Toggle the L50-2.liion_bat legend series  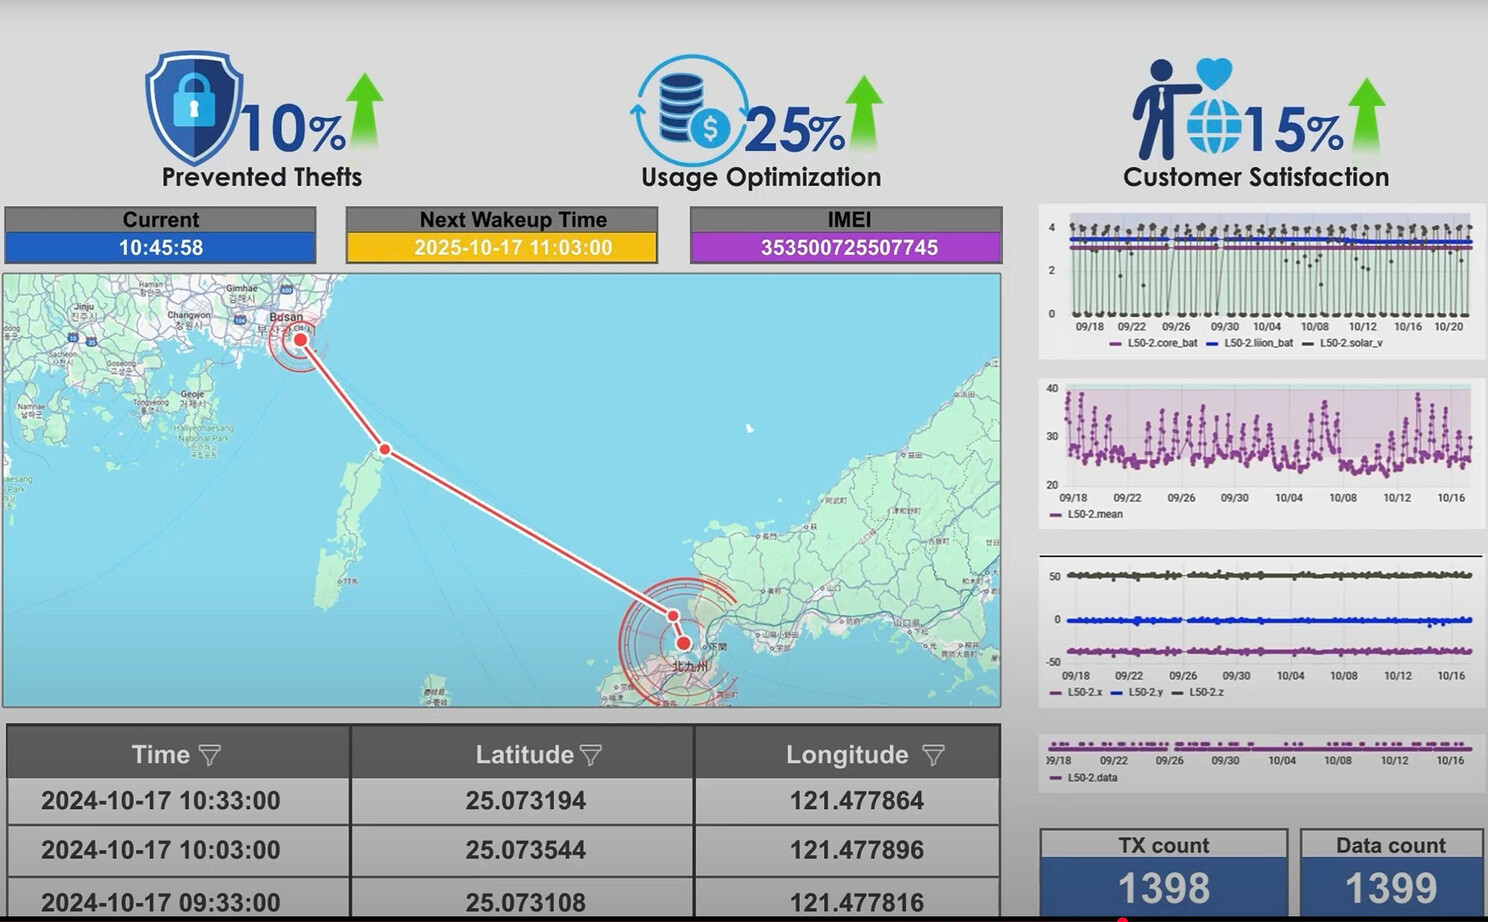click(x=1257, y=343)
